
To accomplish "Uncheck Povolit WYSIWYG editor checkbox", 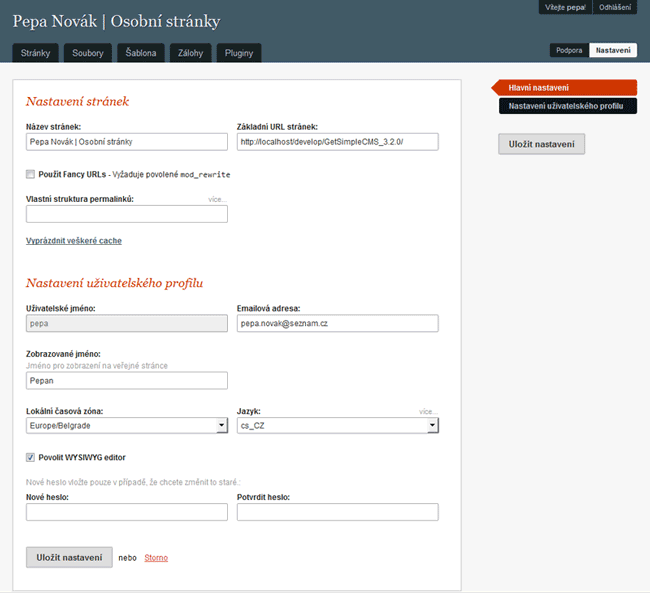I will pos(30,457).
